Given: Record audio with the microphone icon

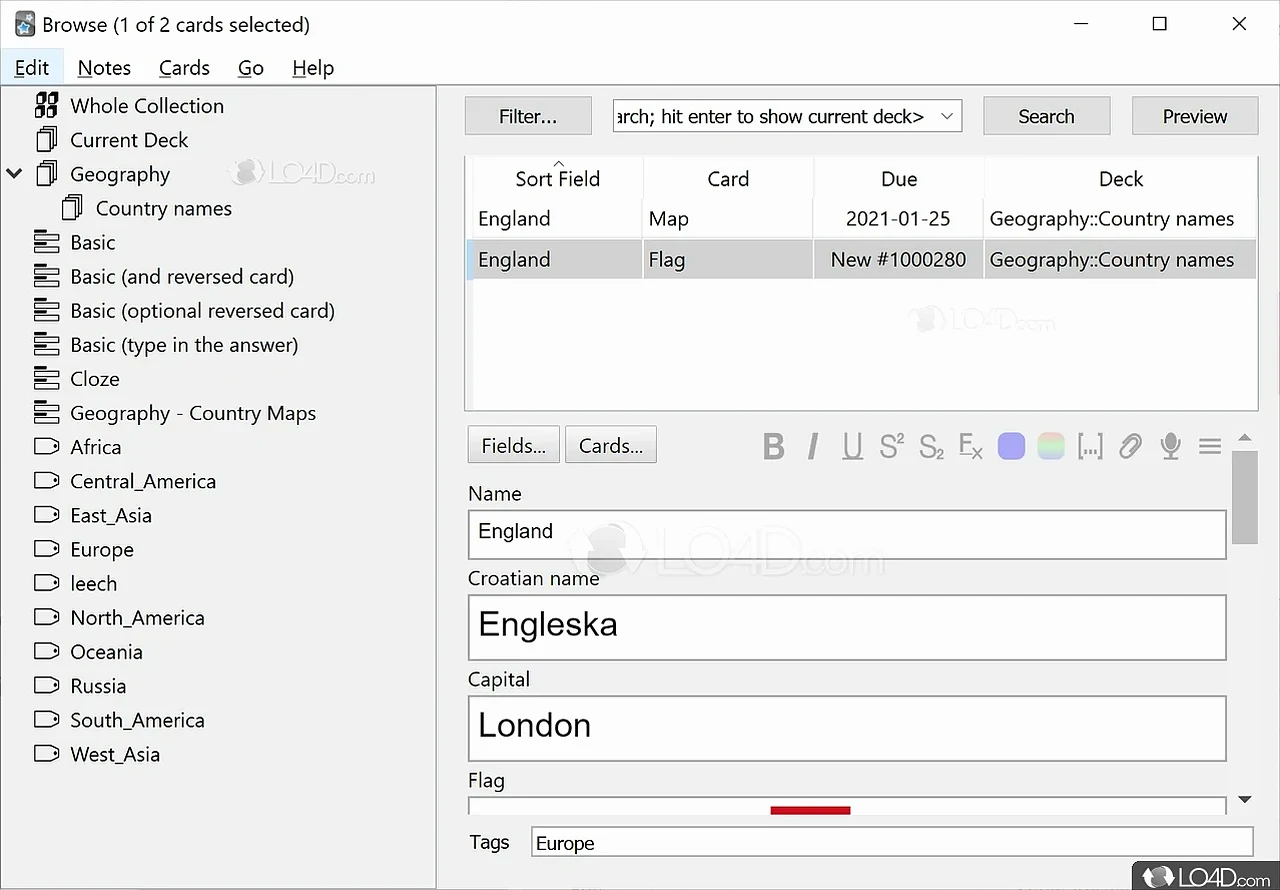Looking at the screenshot, I should click(x=1170, y=446).
